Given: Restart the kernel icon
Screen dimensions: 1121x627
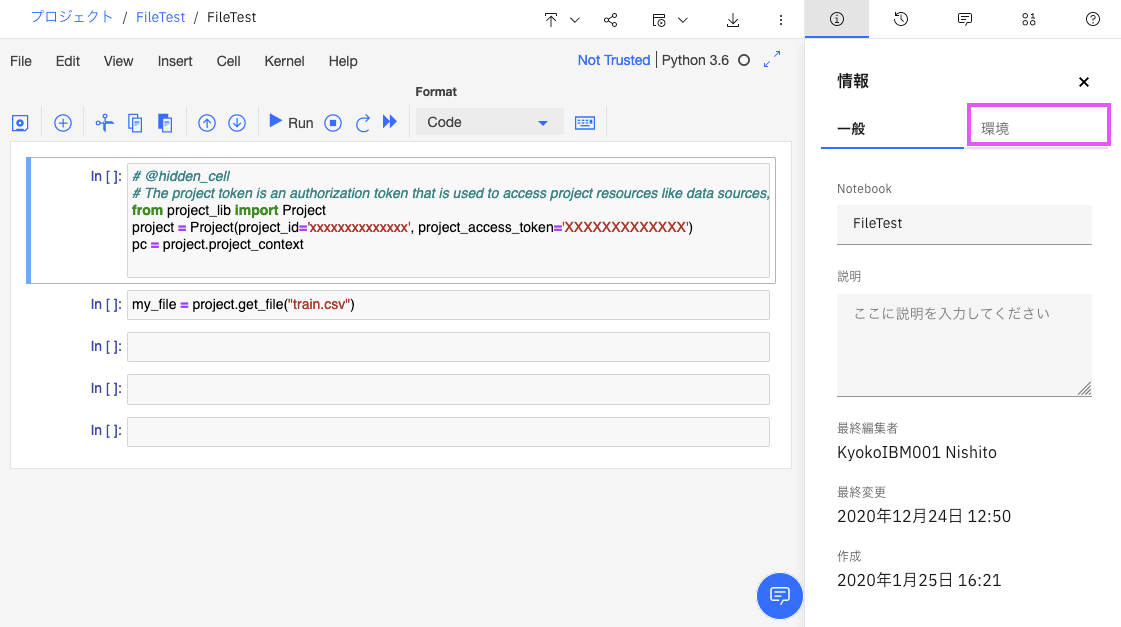Looking at the screenshot, I should tap(363, 123).
